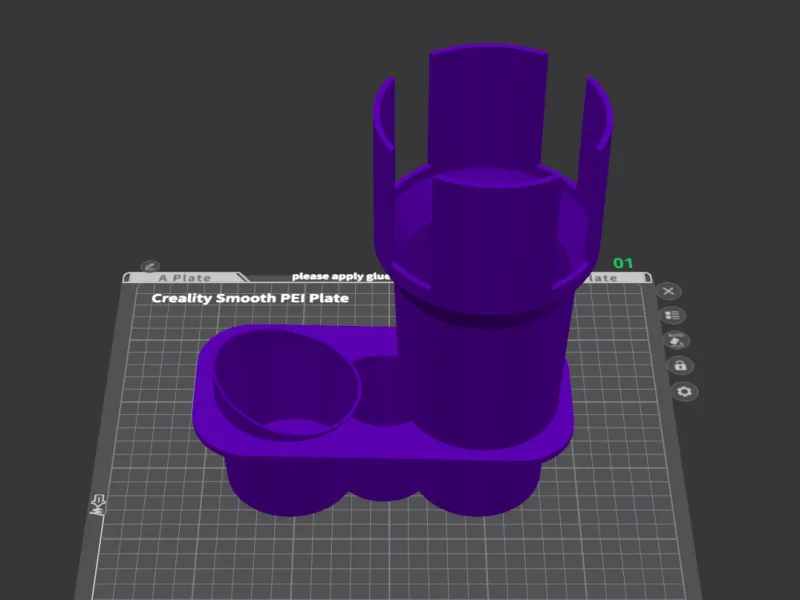800x600 pixels.
Task: Toggle the plate lock icon
Action: coord(680,365)
